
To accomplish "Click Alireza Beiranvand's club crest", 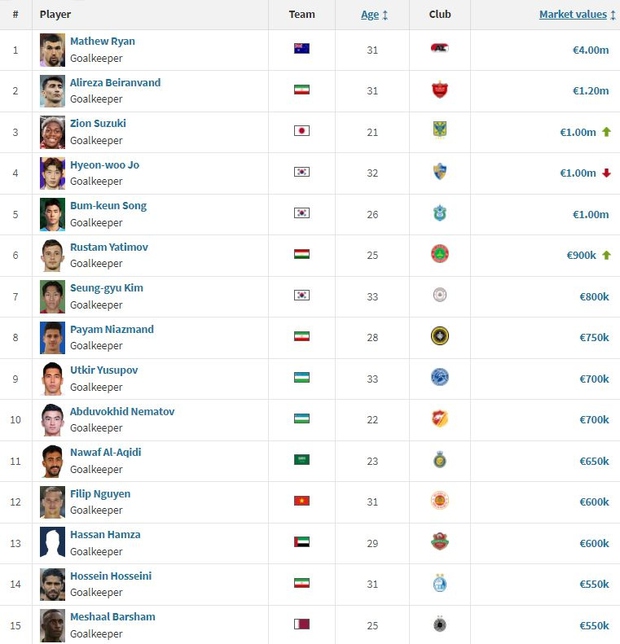I will [x=439, y=90].
